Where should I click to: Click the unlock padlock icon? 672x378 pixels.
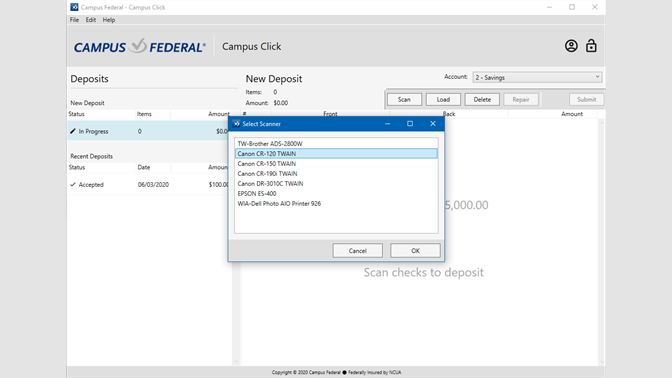[x=591, y=45]
